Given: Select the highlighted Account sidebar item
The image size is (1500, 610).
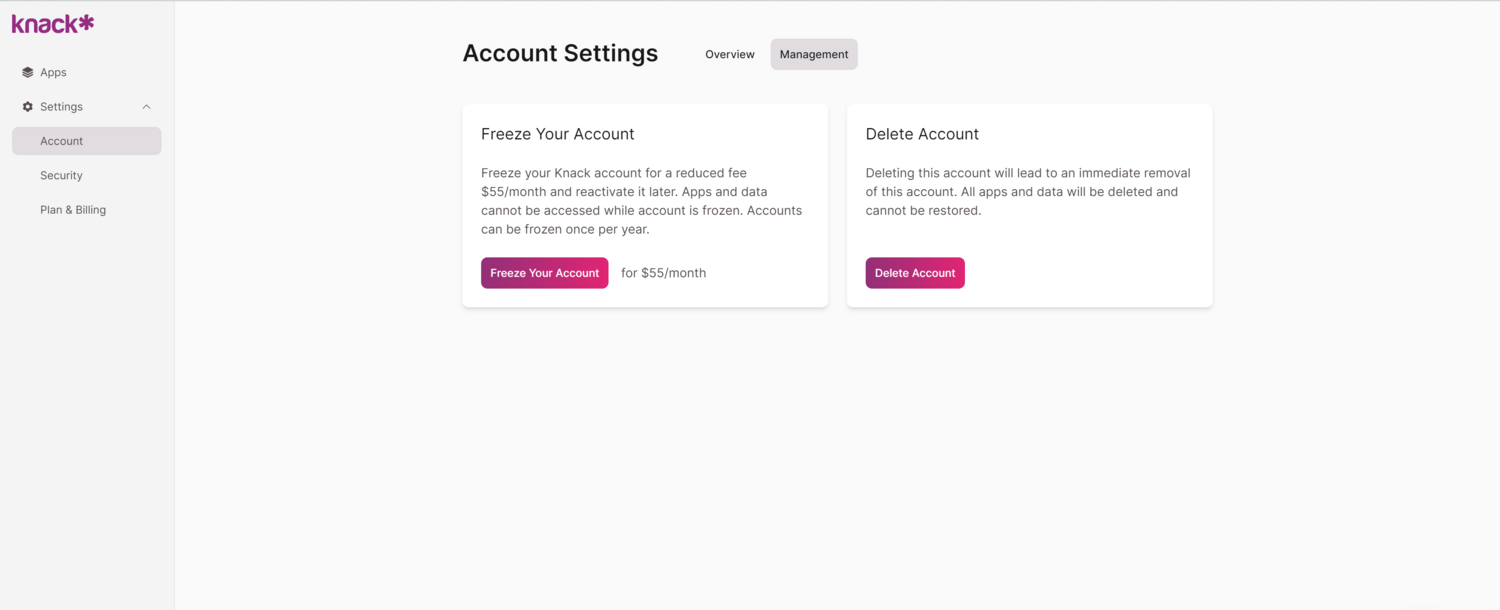Looking at the screenshot, I should [61, 140].
